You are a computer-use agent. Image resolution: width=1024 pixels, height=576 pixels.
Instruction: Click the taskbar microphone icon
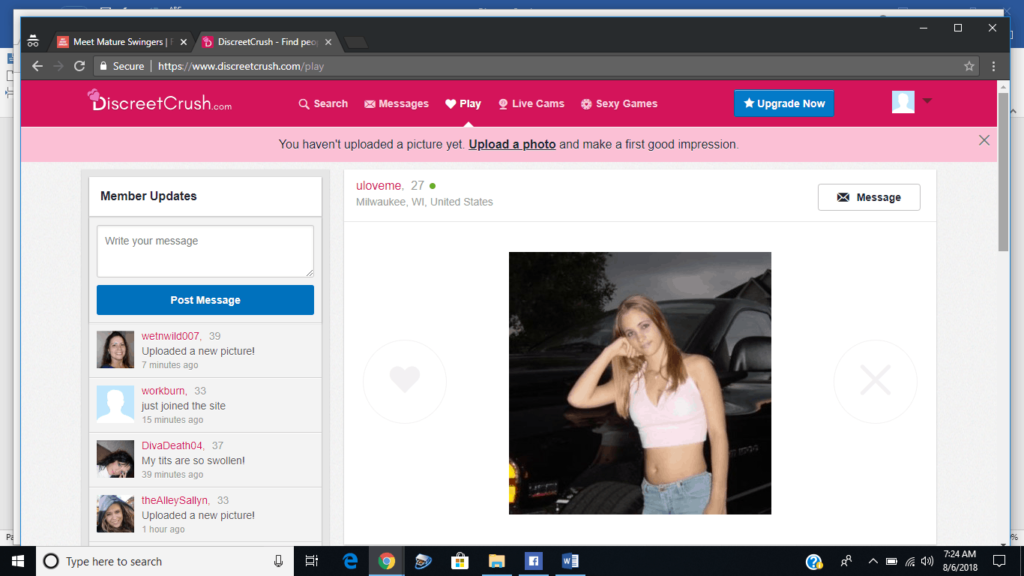coord(278,561)
